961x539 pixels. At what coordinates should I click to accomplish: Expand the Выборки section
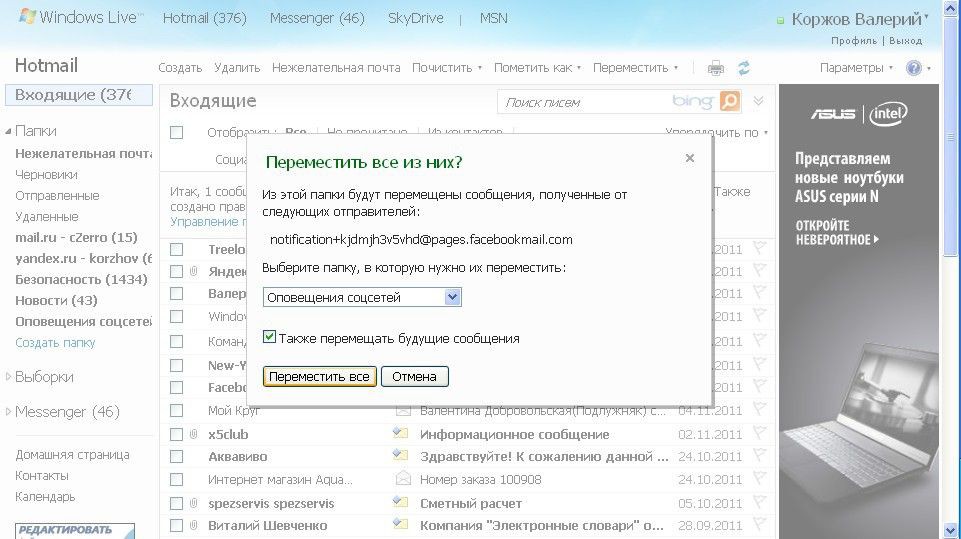(8, 377)
